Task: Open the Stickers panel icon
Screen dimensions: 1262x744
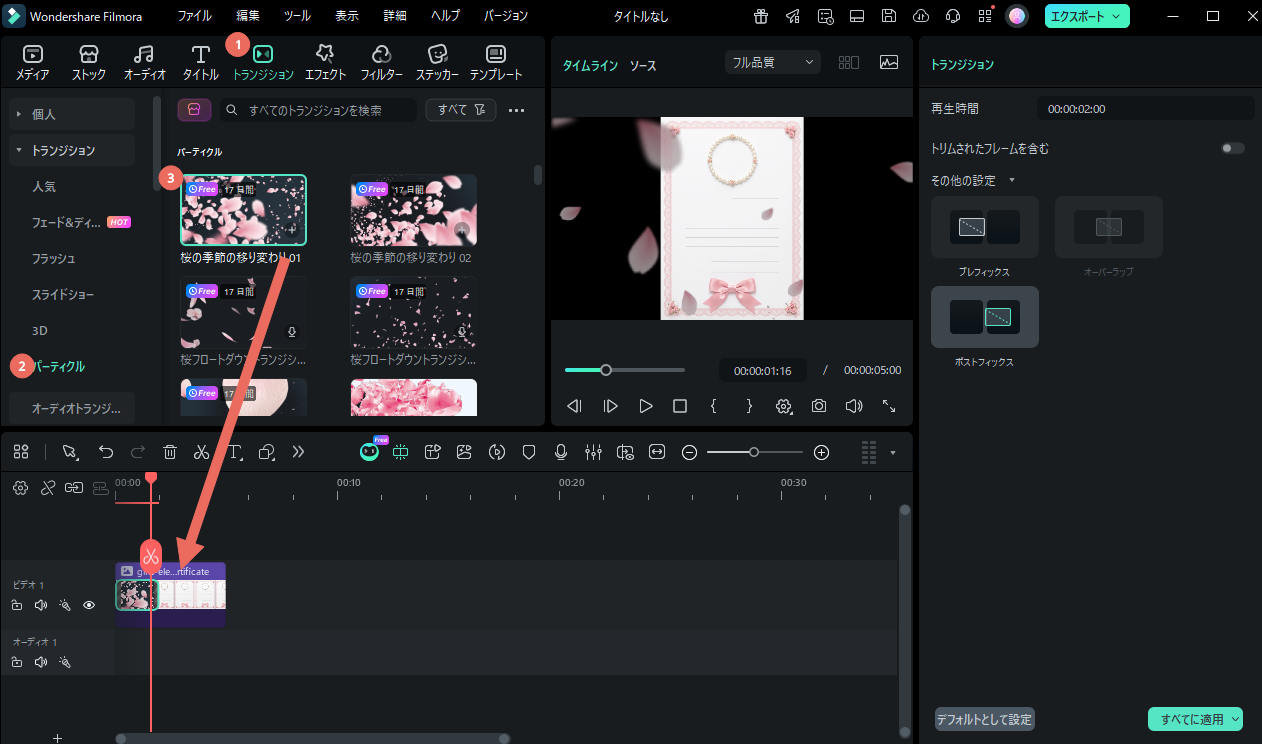Action: point(437,54)
